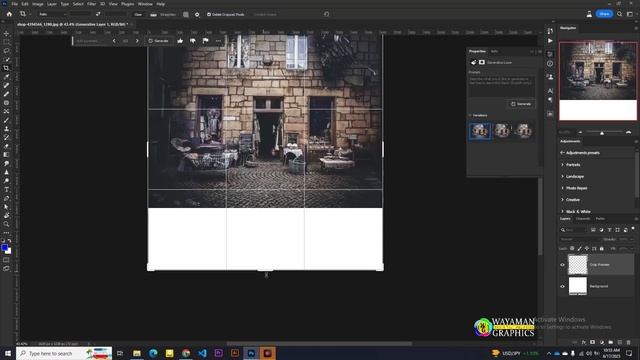Select the first variation thumbnail

pos(480,131)
